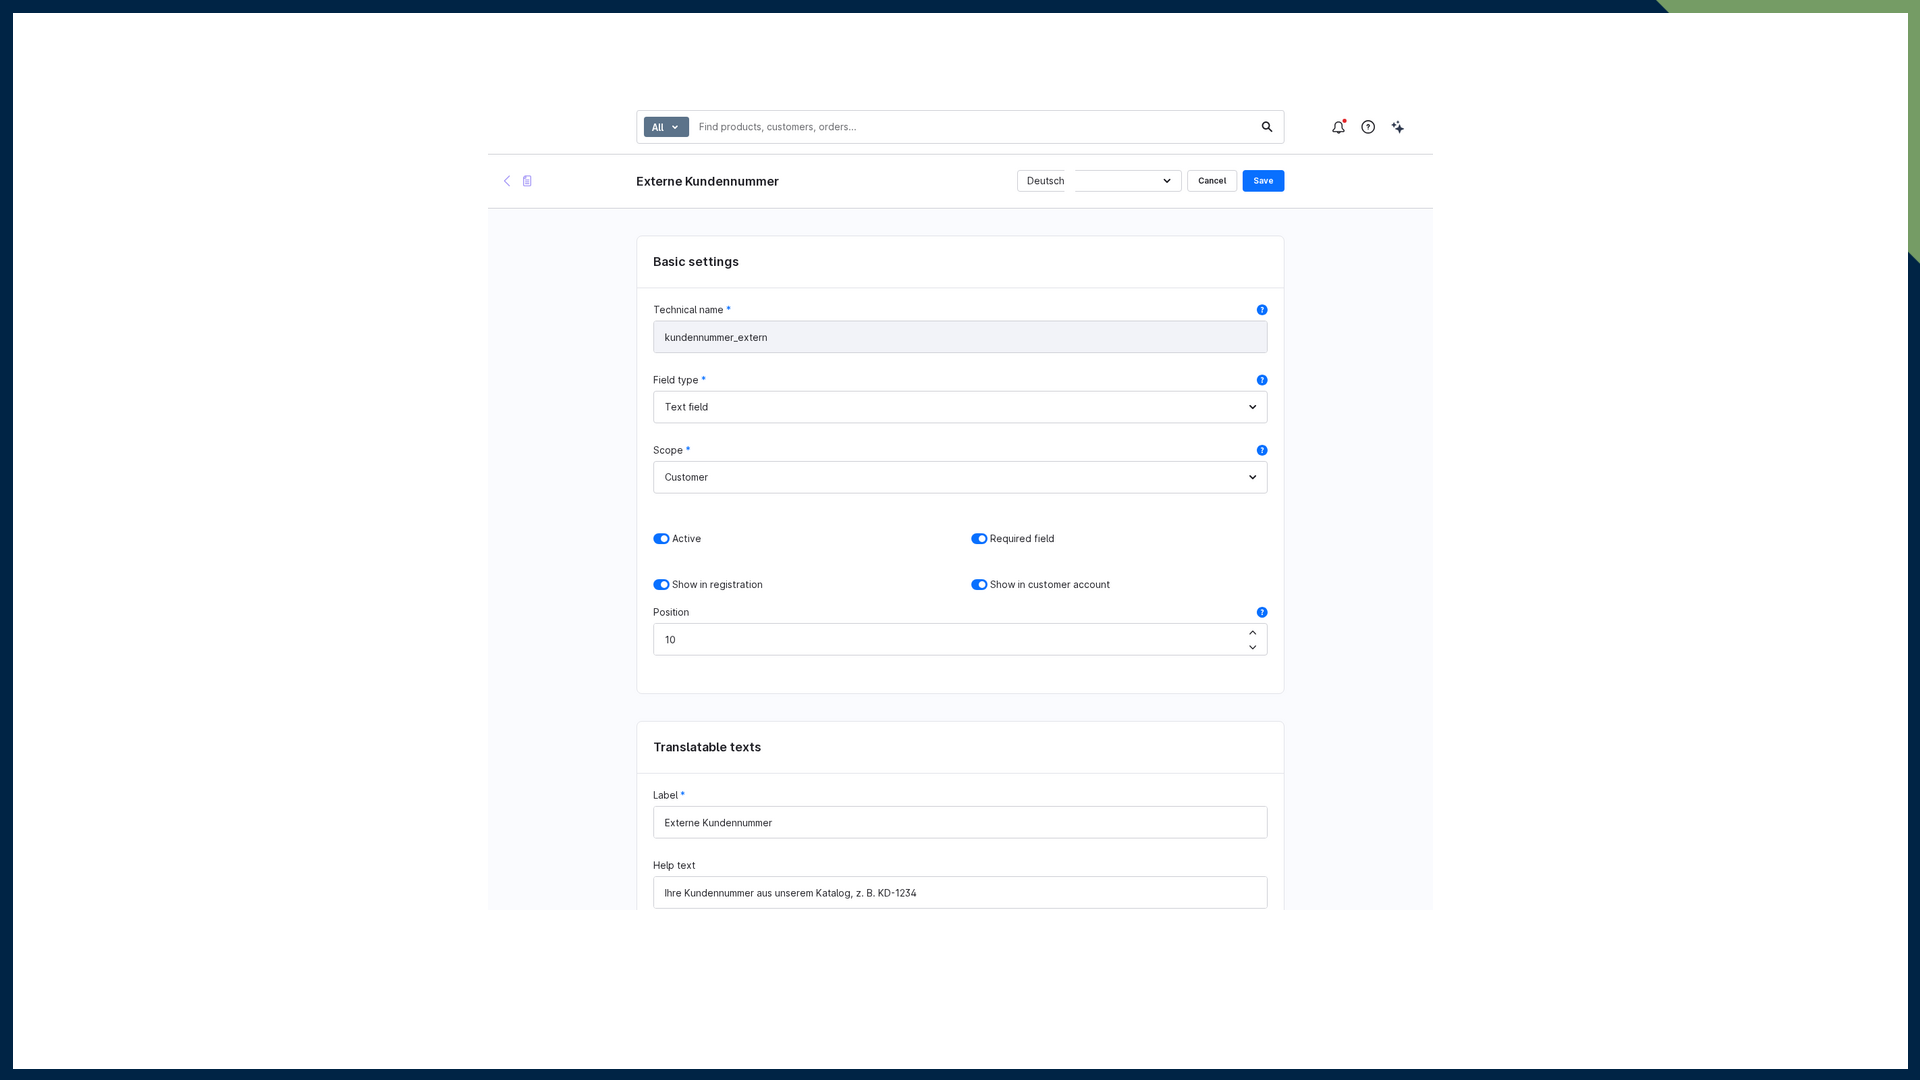The width and height of the screenshot is (1920, 1080).
Task: Click the Cancel button
Action: click(x=1212, y=181)
